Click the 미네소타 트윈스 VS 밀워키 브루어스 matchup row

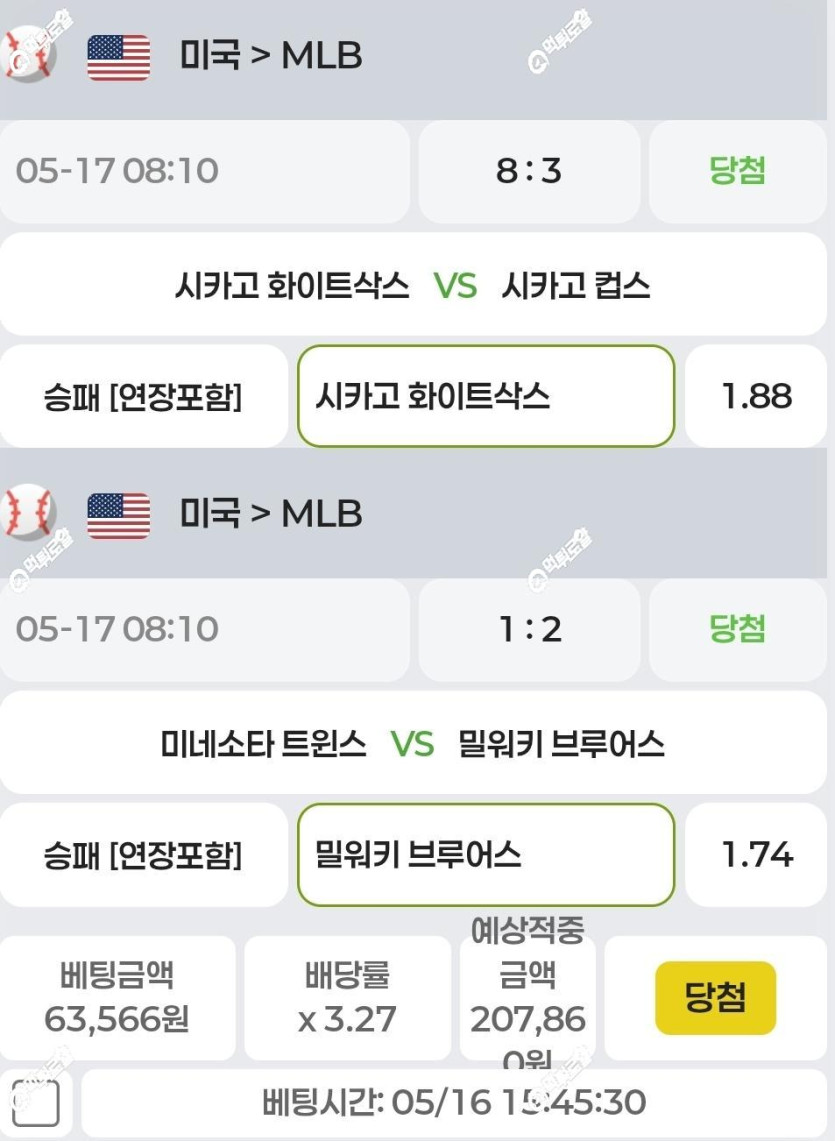[x=413, y=742]
